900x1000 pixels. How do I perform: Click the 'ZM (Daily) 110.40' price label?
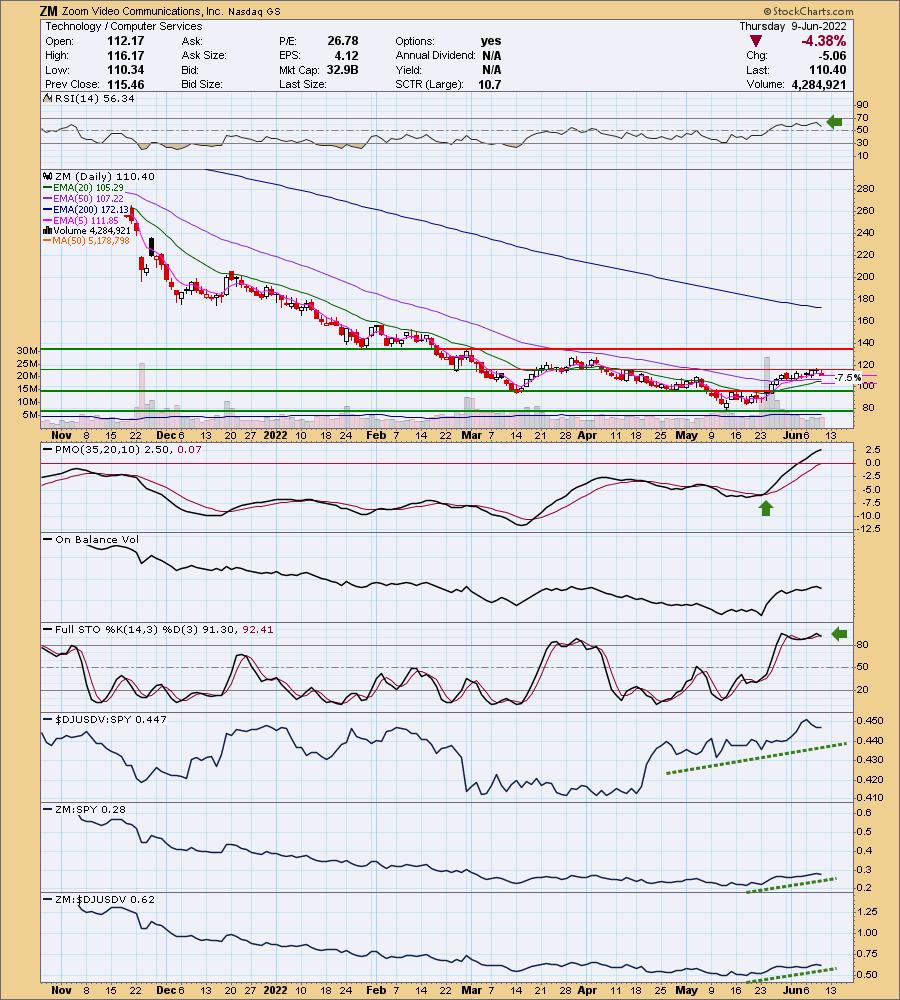point(105,177)
